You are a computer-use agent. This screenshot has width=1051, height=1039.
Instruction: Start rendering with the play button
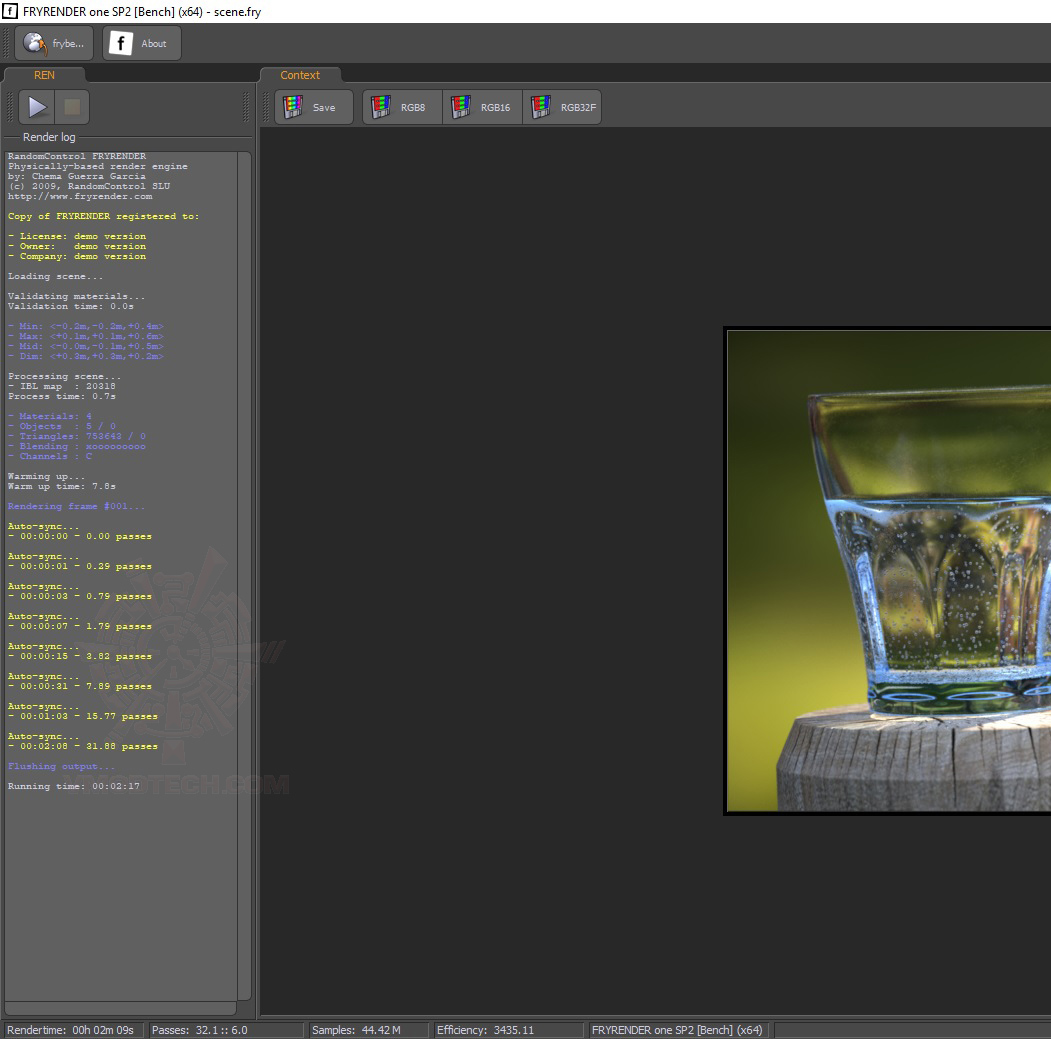pyautogui.click(x=37, y=107)
